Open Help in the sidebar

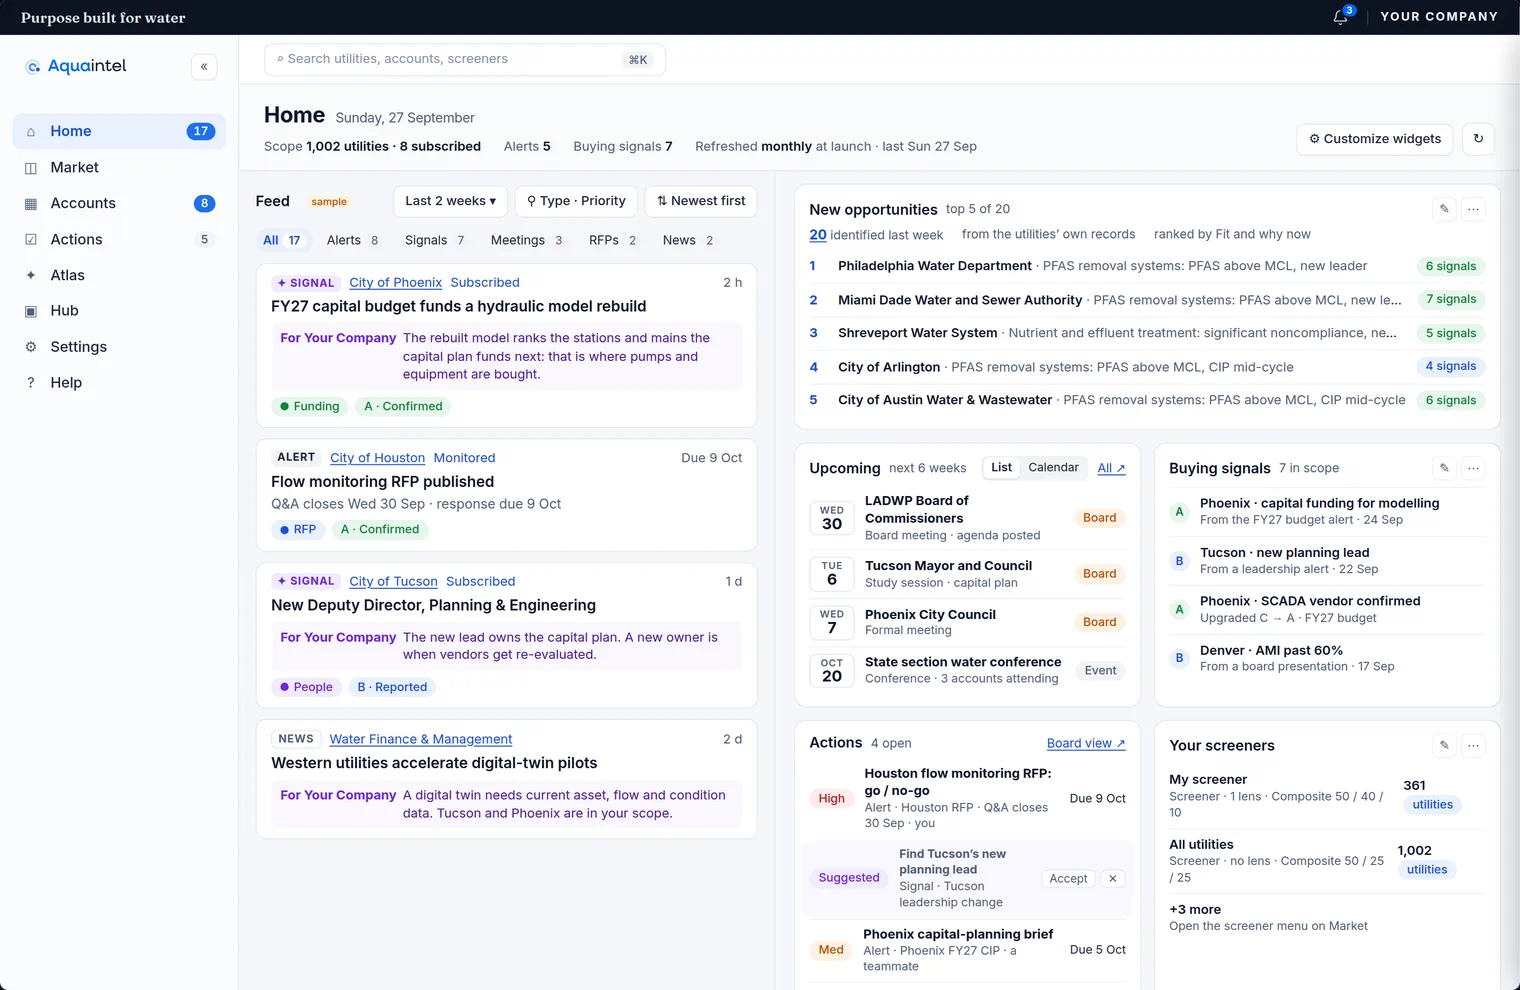point(119,383)
